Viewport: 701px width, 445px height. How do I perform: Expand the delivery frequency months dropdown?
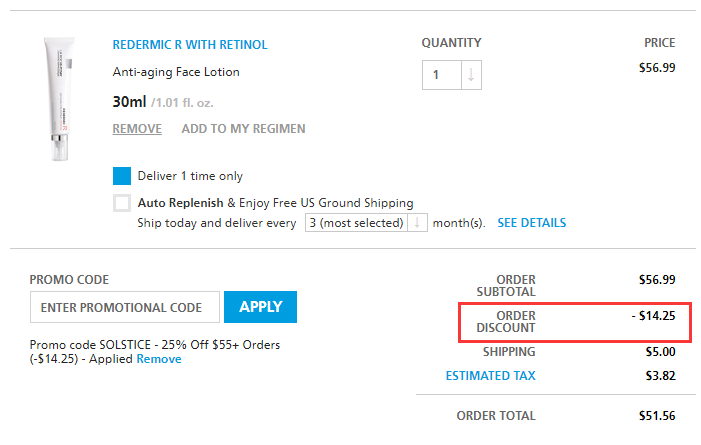pos(366,223)
